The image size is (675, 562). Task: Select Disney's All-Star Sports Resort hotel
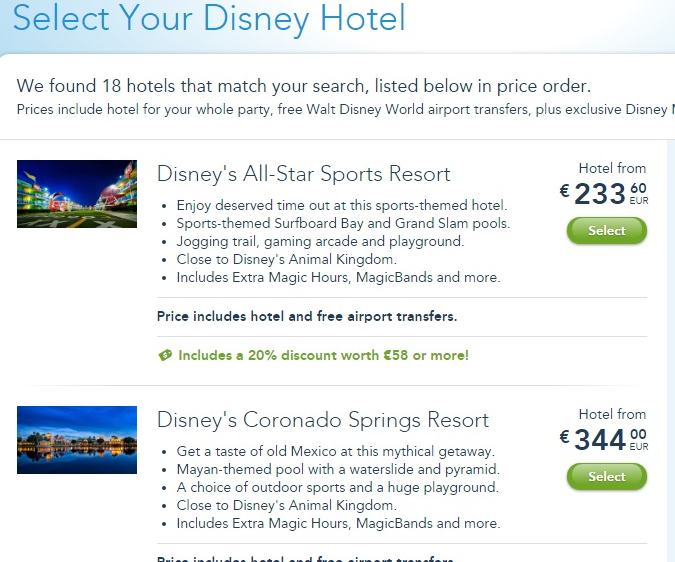[607, 231]
